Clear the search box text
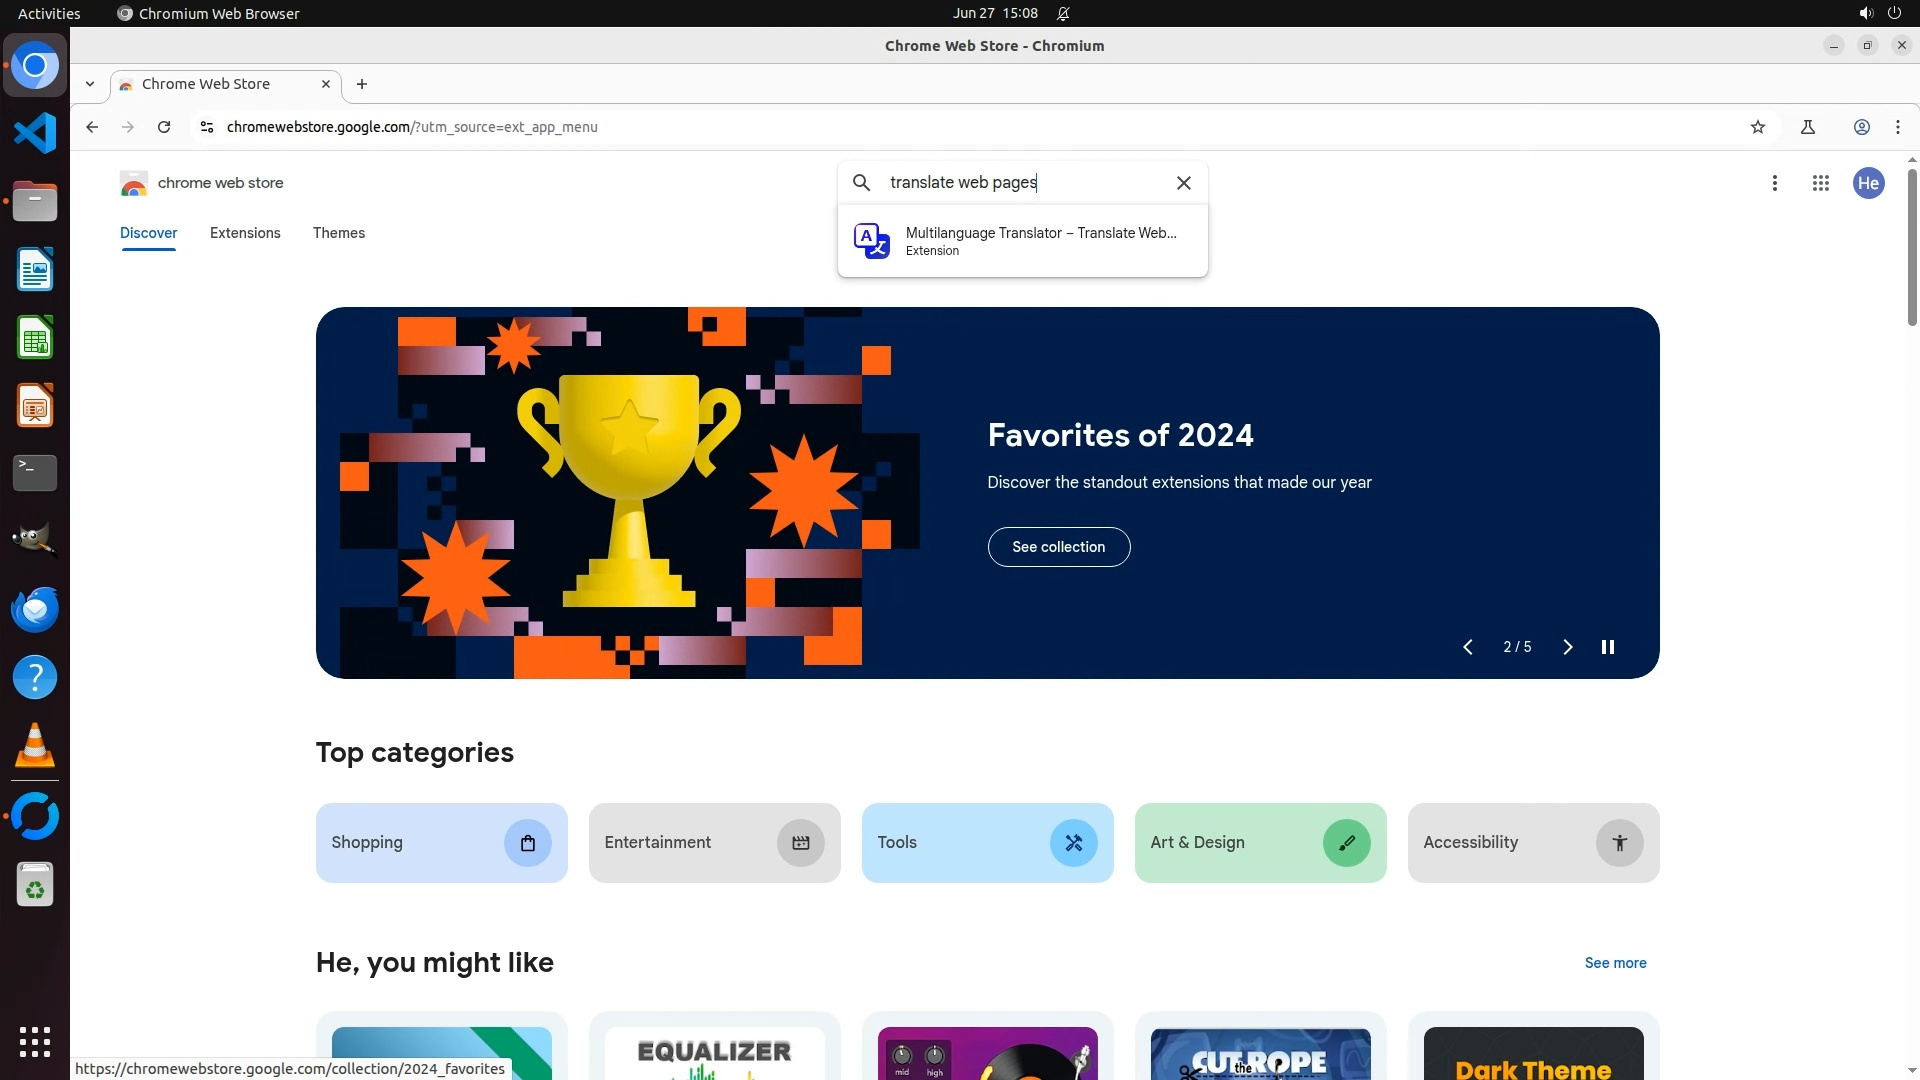 coord(1183,183)
